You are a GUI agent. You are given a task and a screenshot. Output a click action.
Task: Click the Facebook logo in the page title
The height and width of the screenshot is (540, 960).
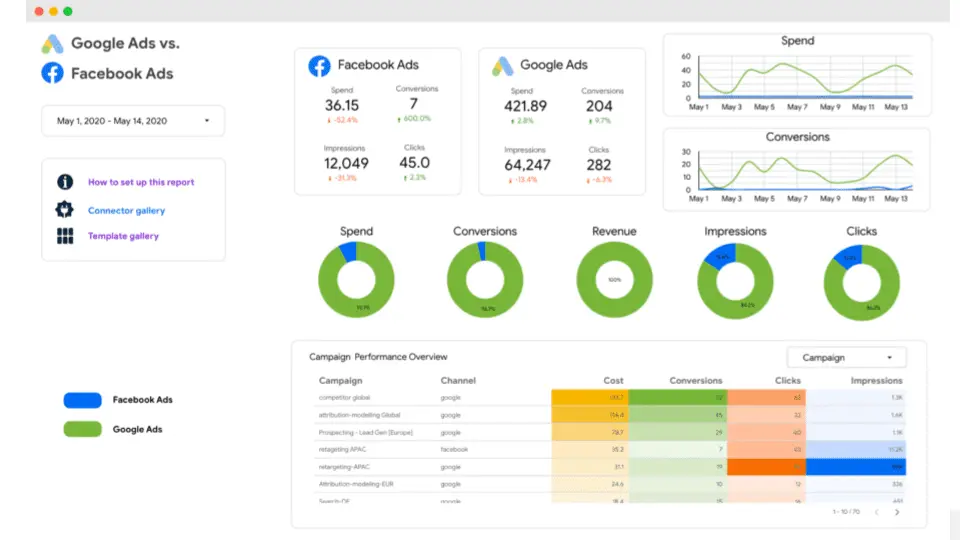52,73
